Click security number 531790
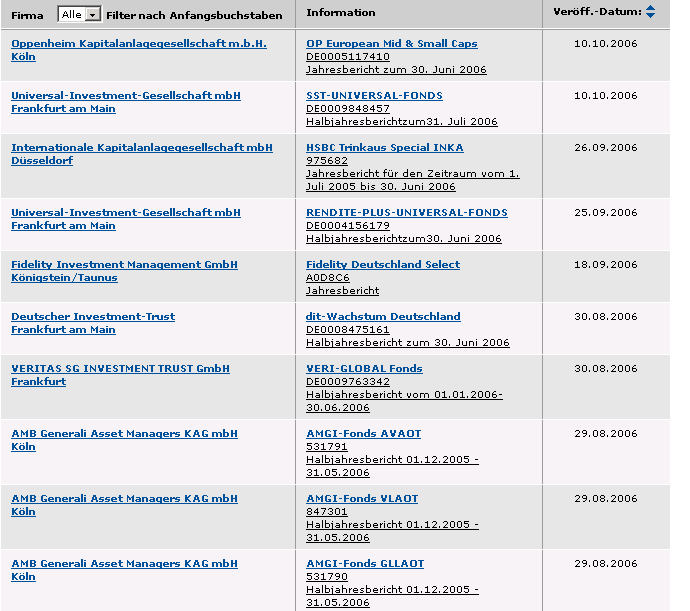This screenshot has width=690, height=611. point(327,577)
